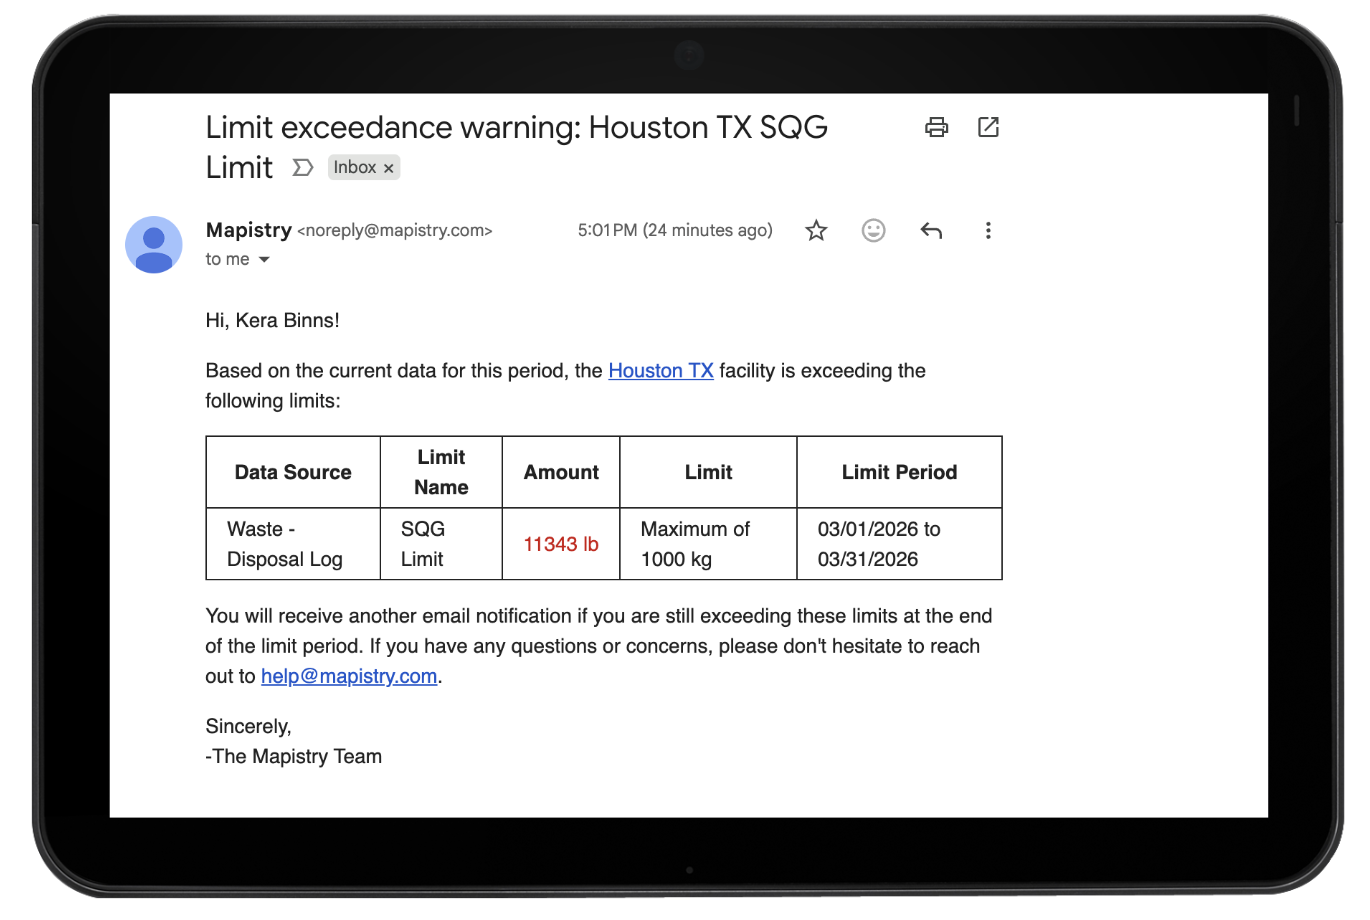Click the sender's avatar picture

coord(153,244)
